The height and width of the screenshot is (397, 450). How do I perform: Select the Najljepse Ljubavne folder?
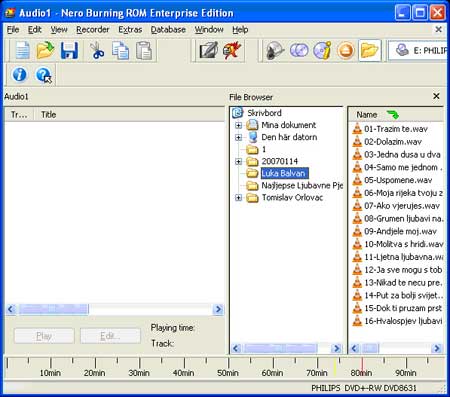pyautogui.click(x=302, y=185)
